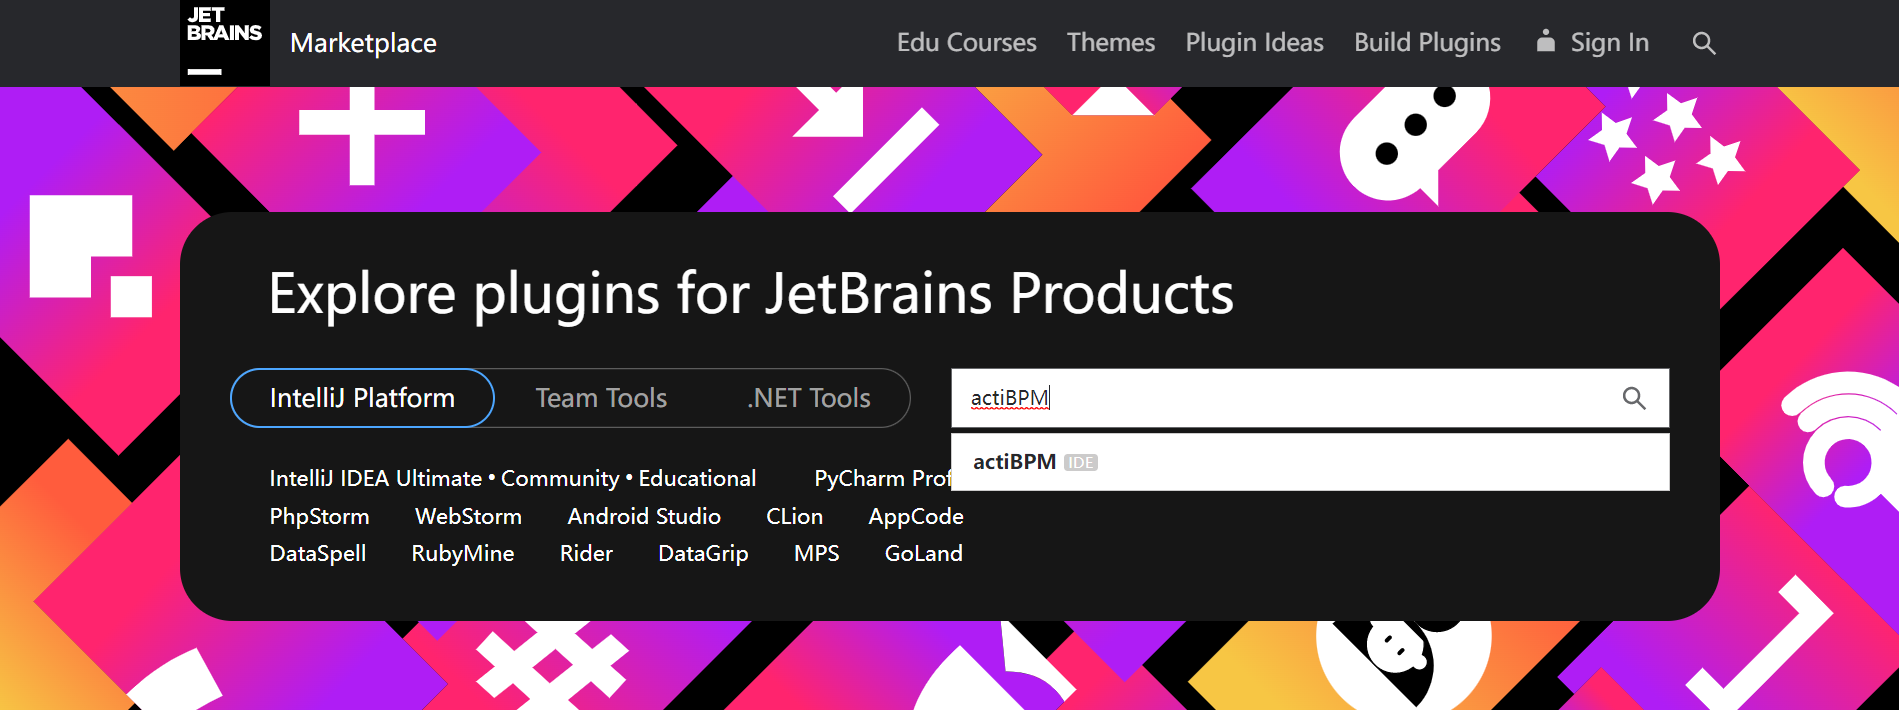This screenshot has width=1899, height=710.
Task: Go to Plugin Ideas
Action: pyautogui.click(x=1254, y=43)
